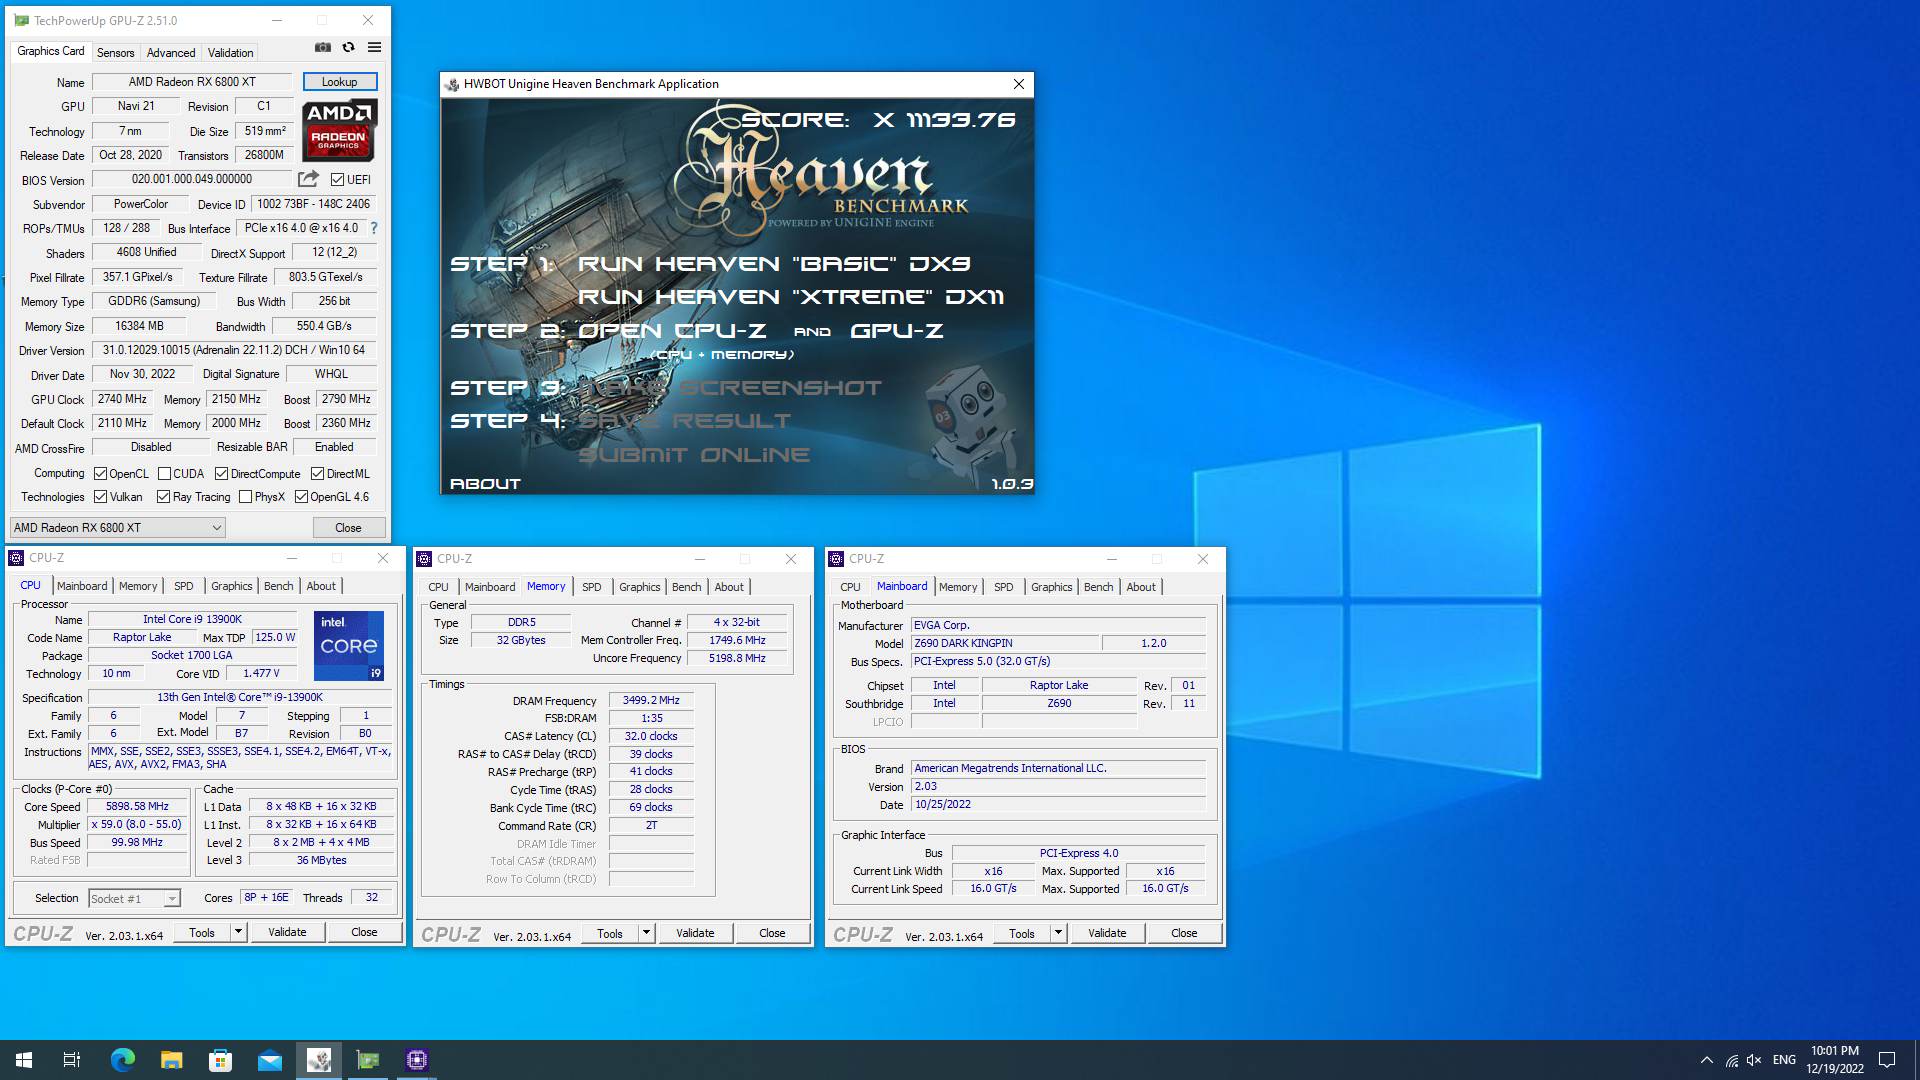
Task: Open Mail app from the taskbar
Action: tap(269, 1060)
